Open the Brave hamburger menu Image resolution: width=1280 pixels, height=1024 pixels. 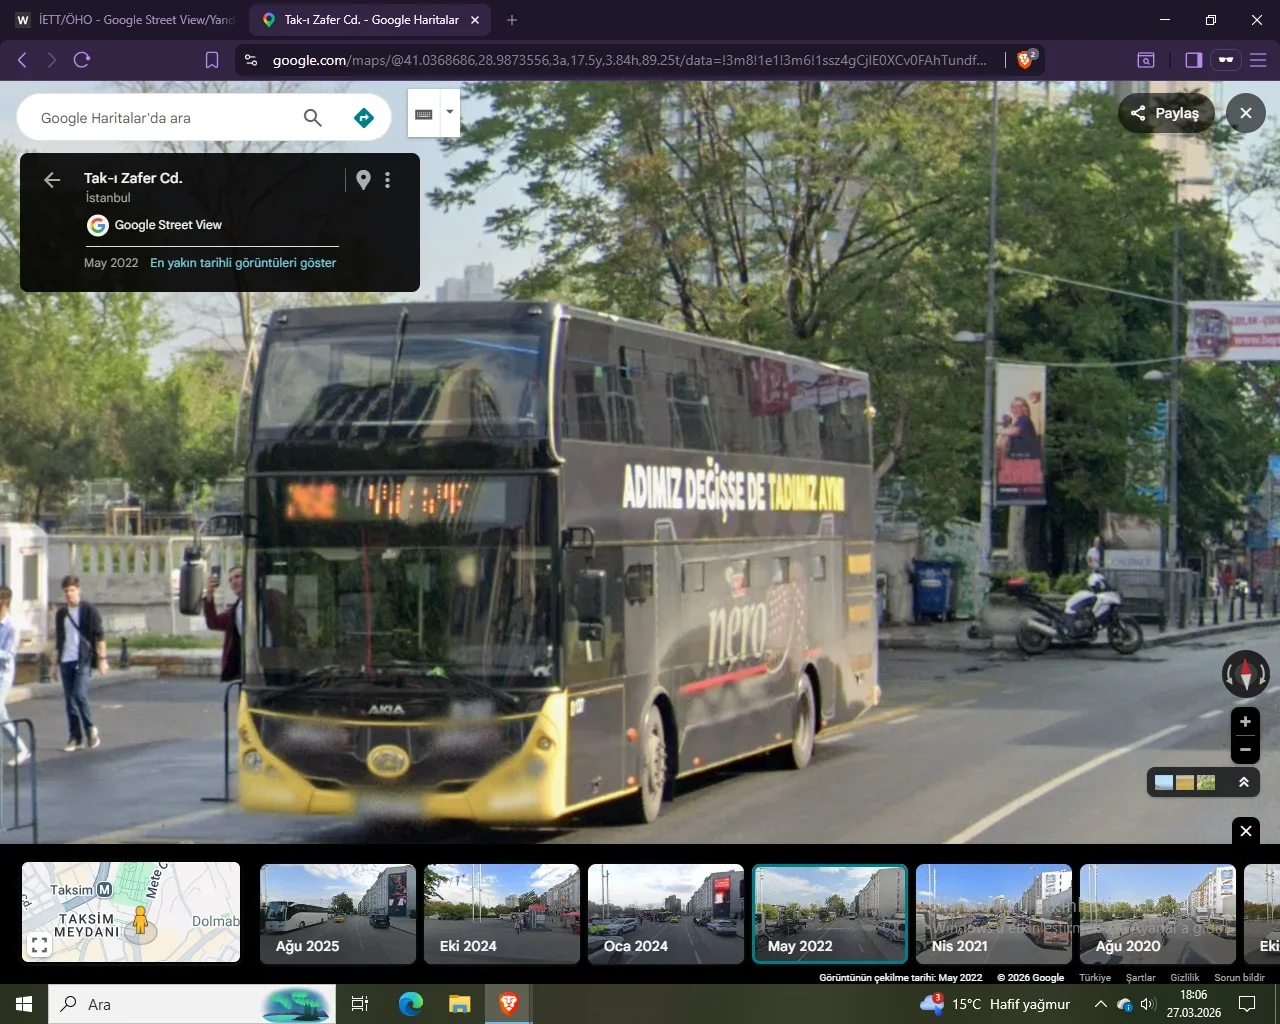pos(1258,60)
